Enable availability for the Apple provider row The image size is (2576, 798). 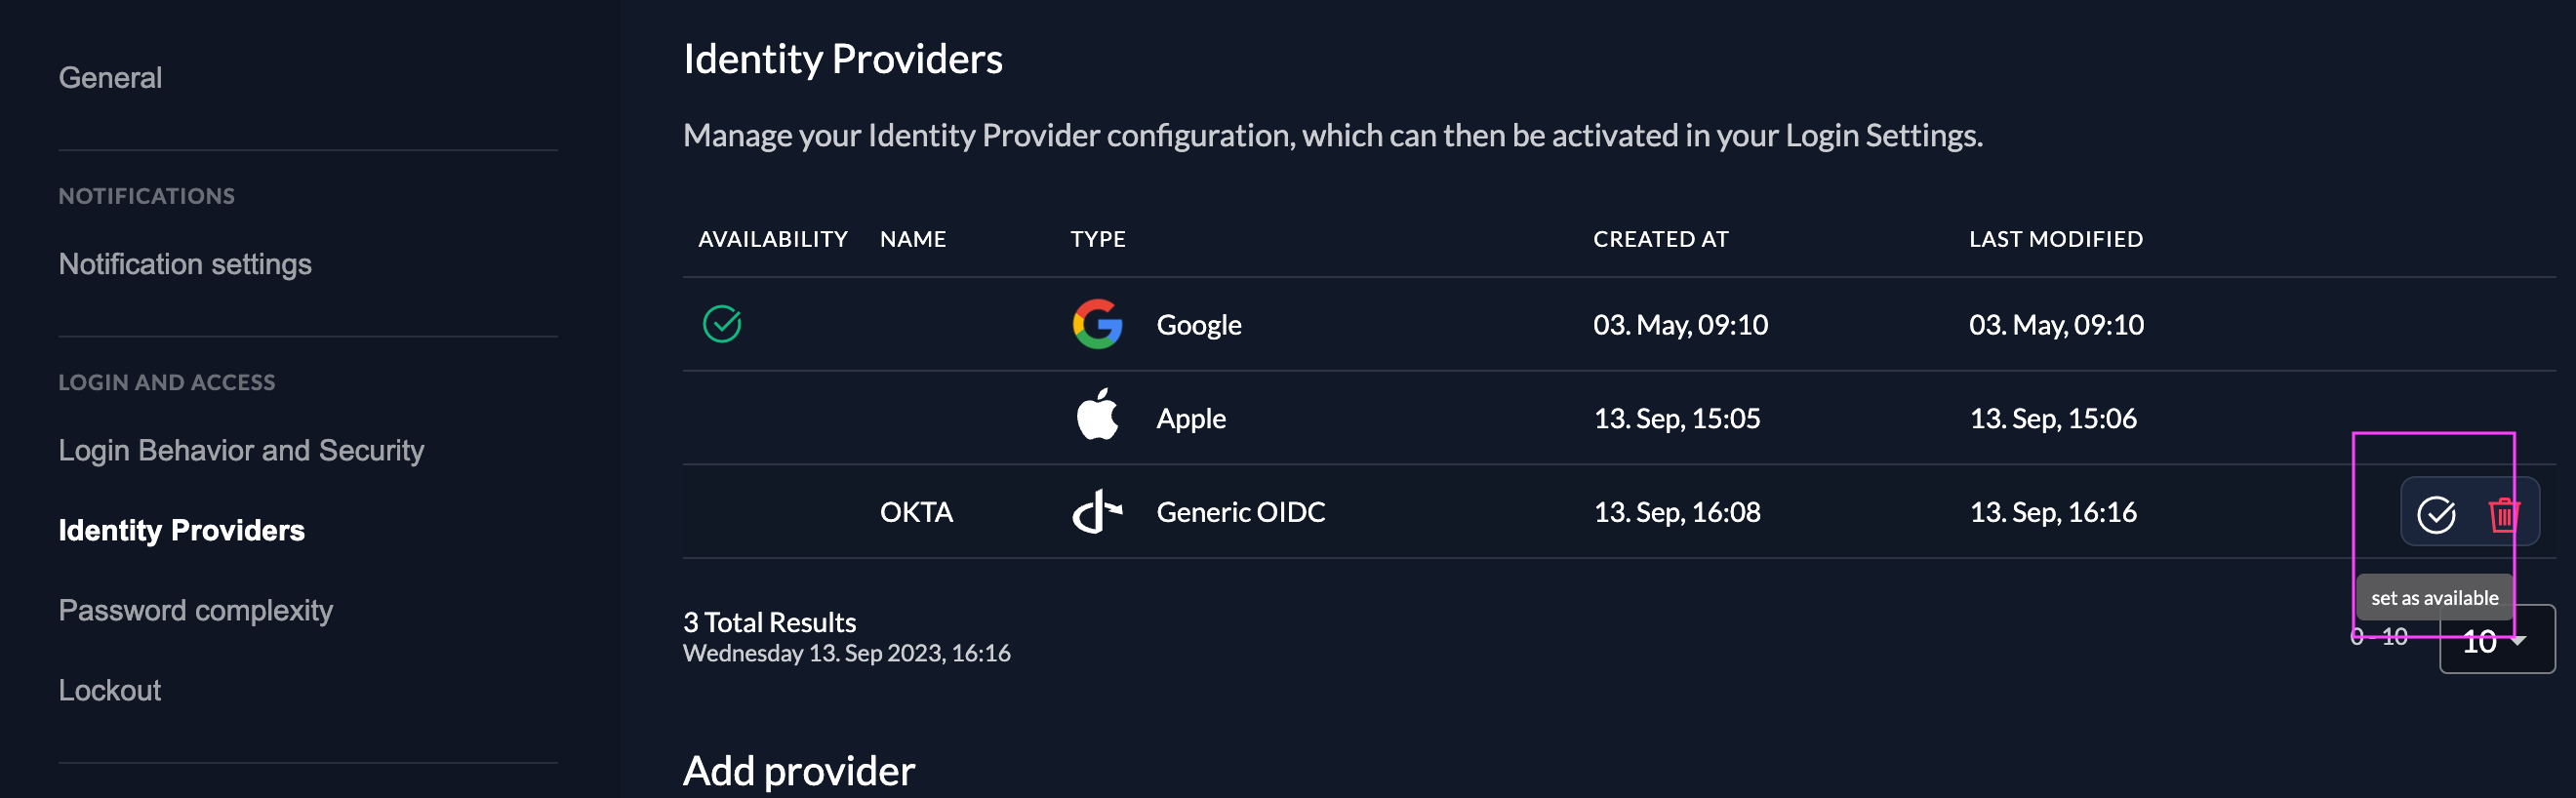click(x=723, y=417)
